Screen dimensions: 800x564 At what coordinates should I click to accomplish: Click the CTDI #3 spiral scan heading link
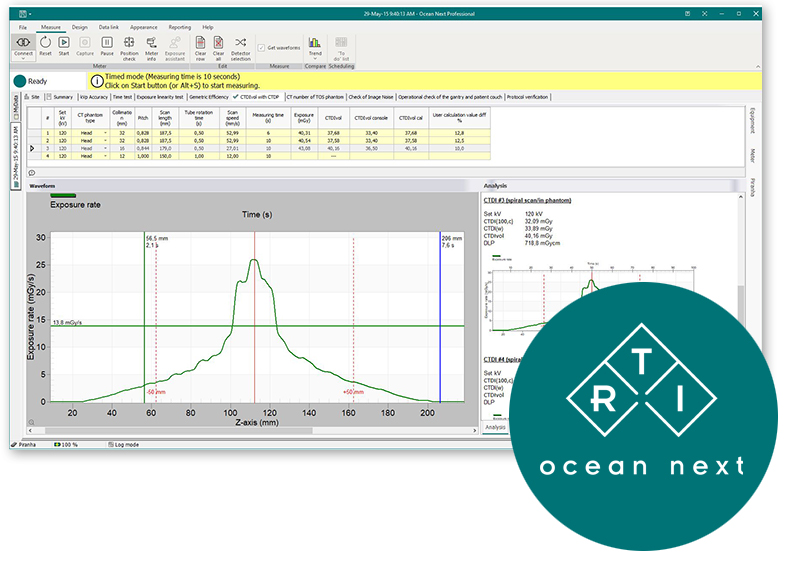(527, 200)
